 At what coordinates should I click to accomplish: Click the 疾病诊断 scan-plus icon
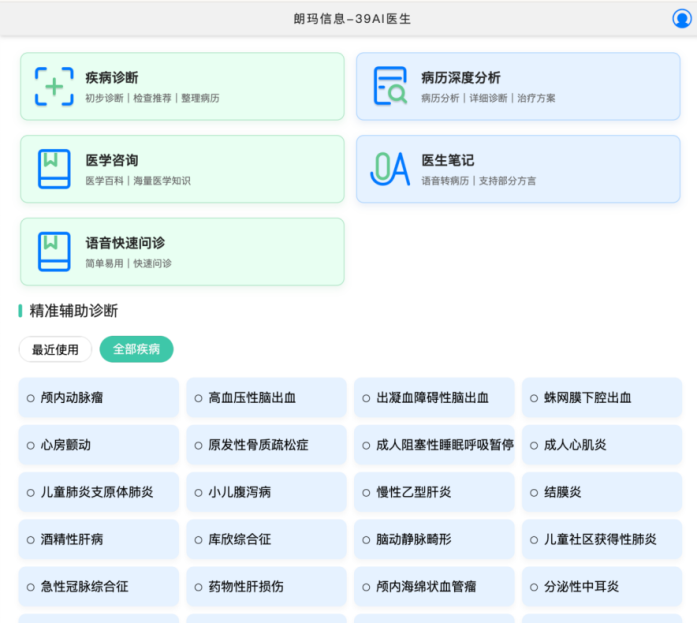coord(54,86)
